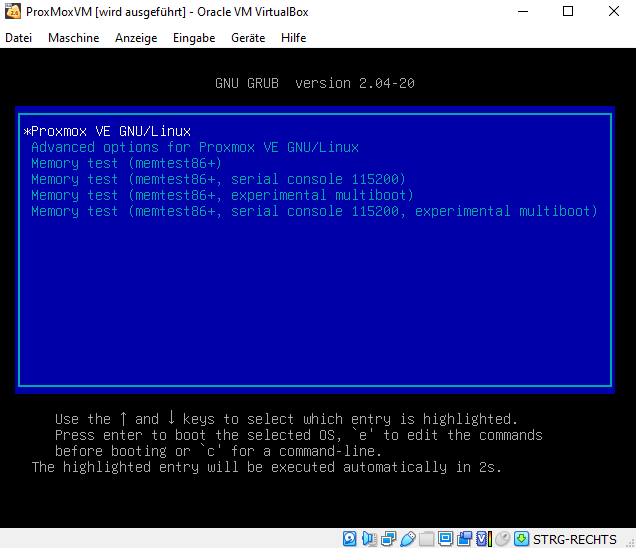Close the ProxMoxVM window
This screenshot has height=548, width=636.
click(614, 11)
